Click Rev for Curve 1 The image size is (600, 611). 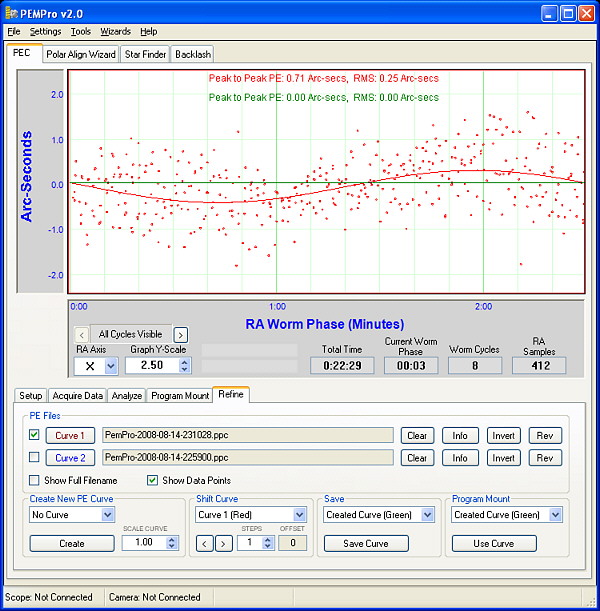(545, 435)
